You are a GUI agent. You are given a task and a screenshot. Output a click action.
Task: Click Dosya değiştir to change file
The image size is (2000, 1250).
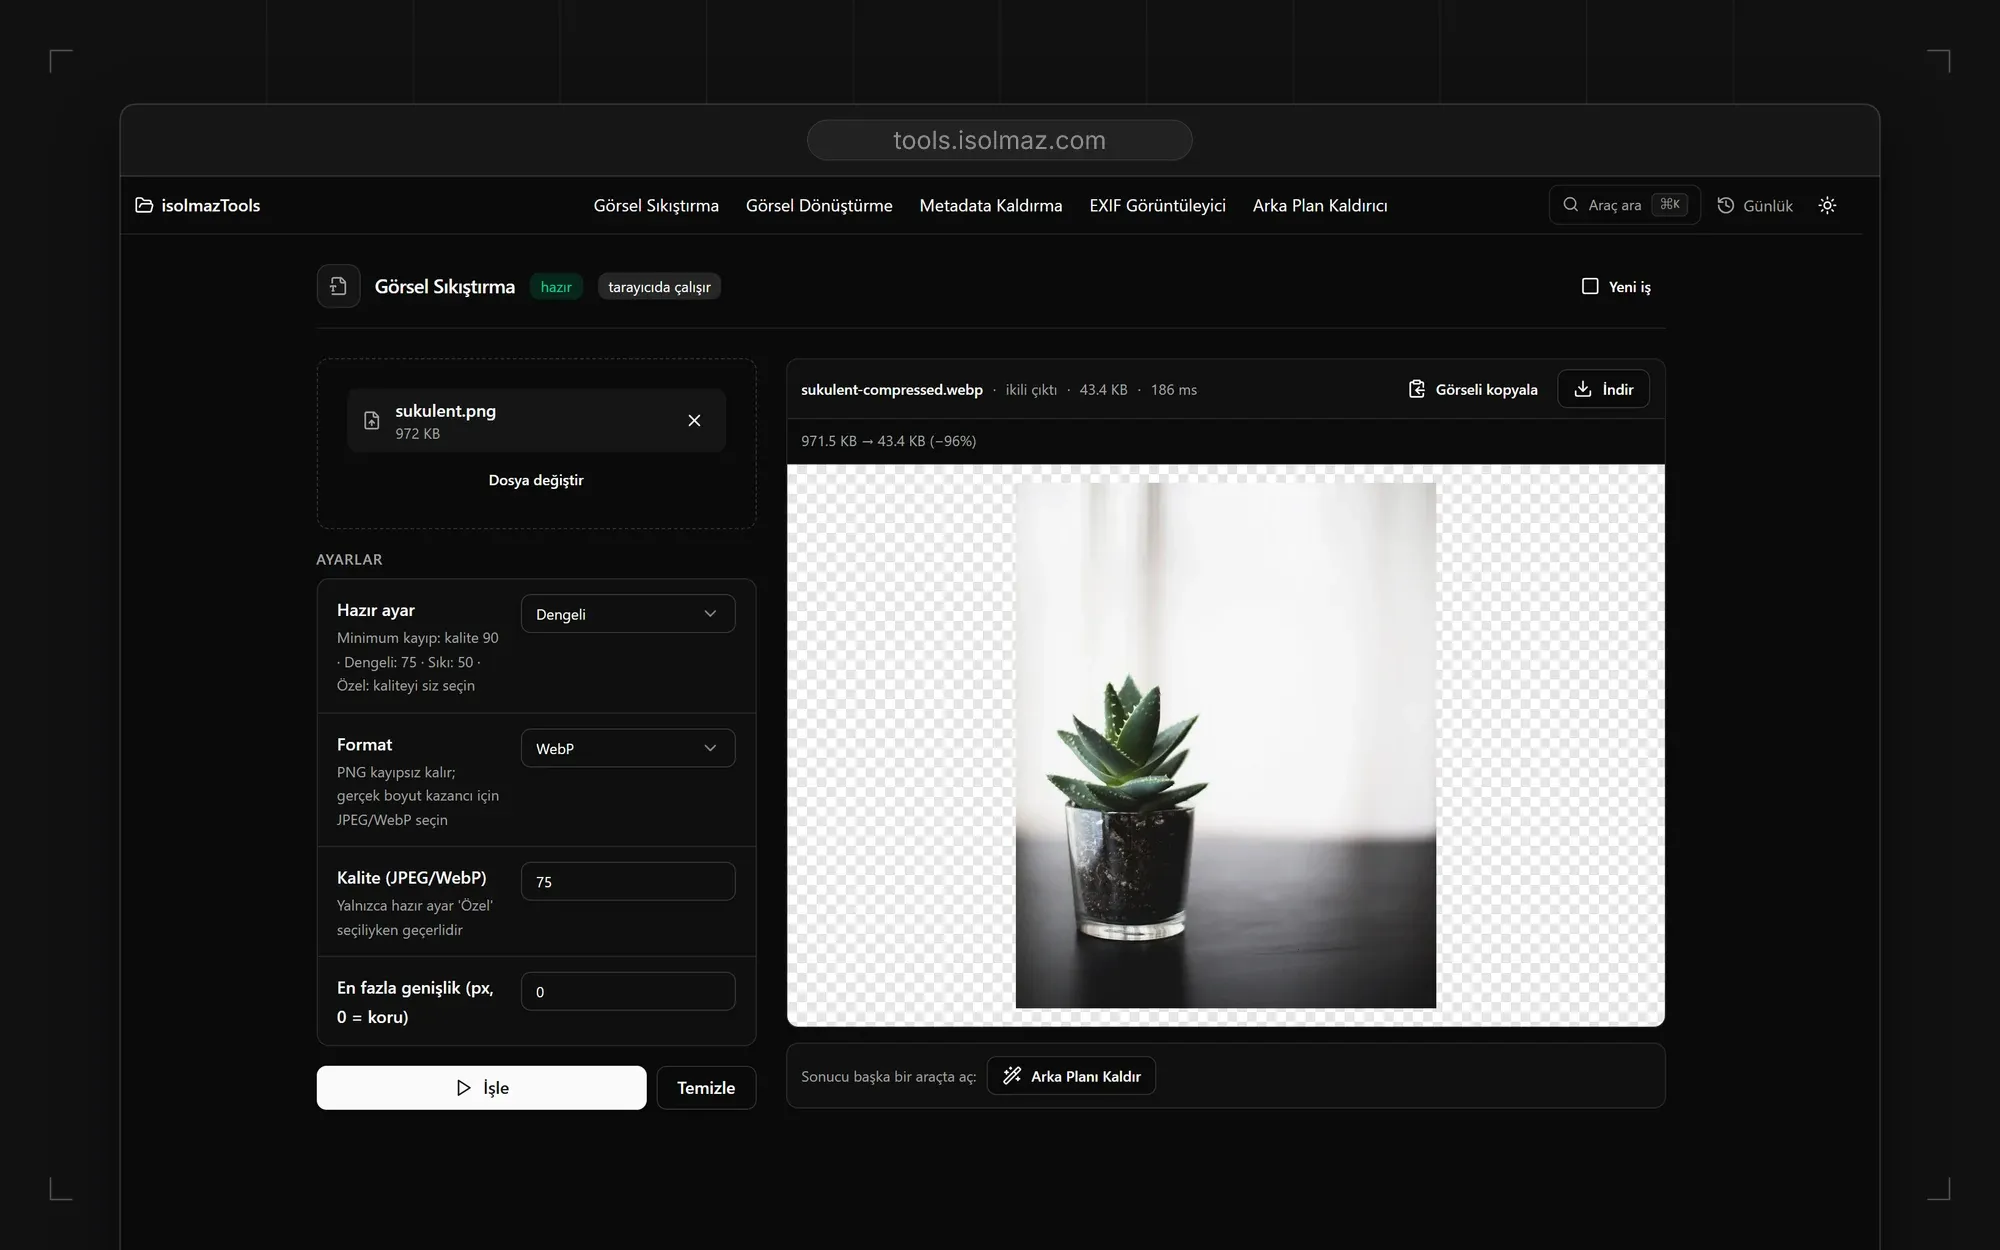536,480
